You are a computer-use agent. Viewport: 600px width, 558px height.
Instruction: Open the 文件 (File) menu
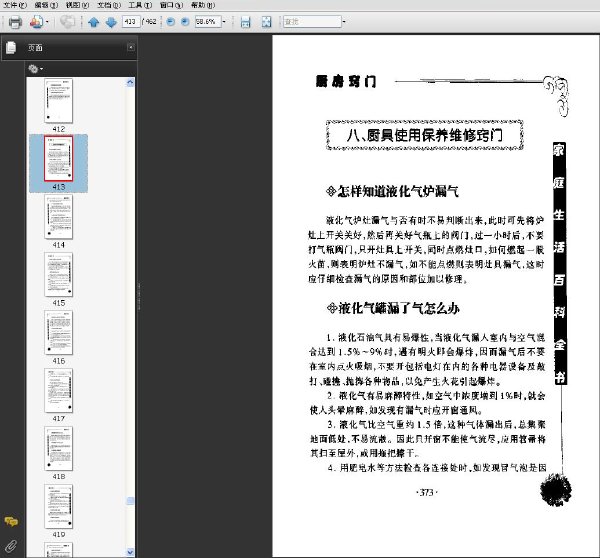tap(15, 5)
